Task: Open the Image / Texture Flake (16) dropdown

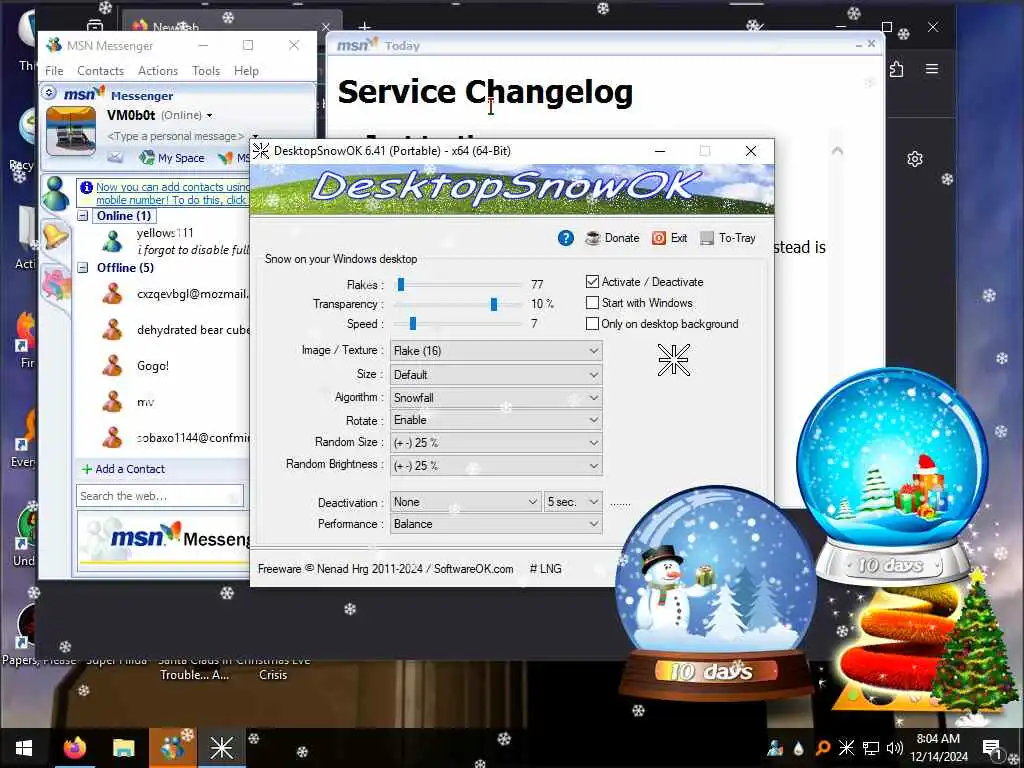Action: click(x=496, y=351)
